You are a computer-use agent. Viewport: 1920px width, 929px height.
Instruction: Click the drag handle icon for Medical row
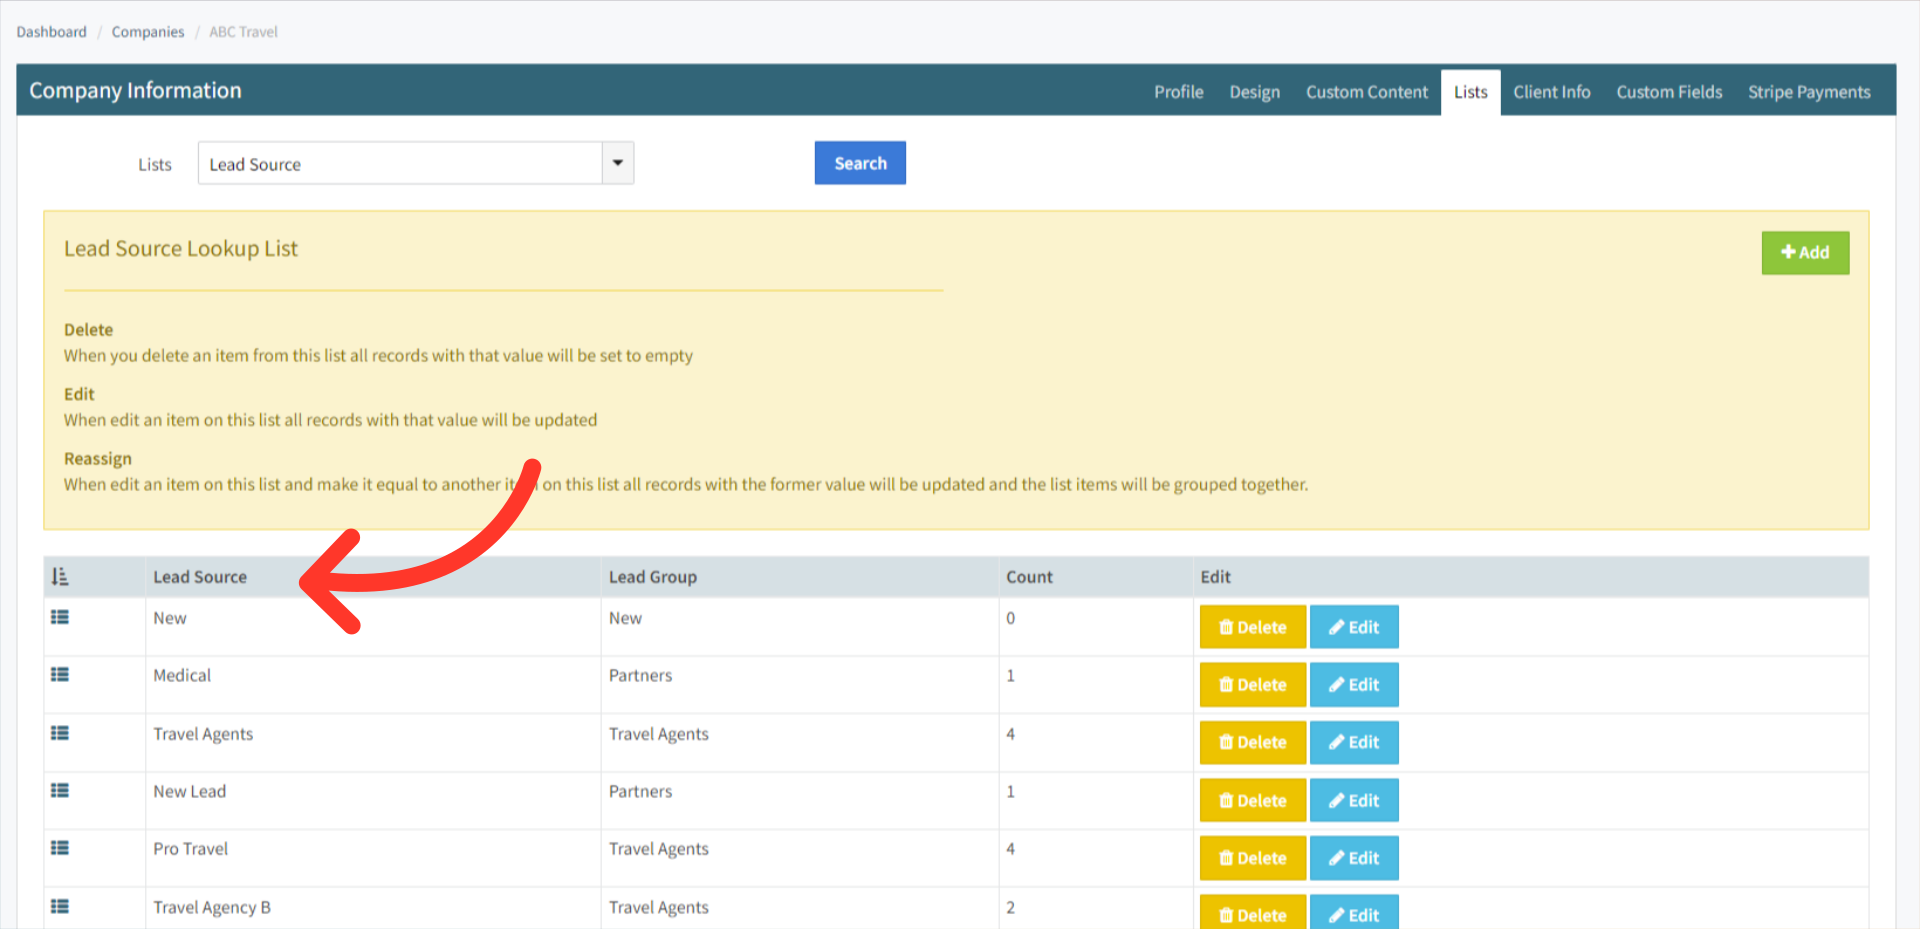60,675
